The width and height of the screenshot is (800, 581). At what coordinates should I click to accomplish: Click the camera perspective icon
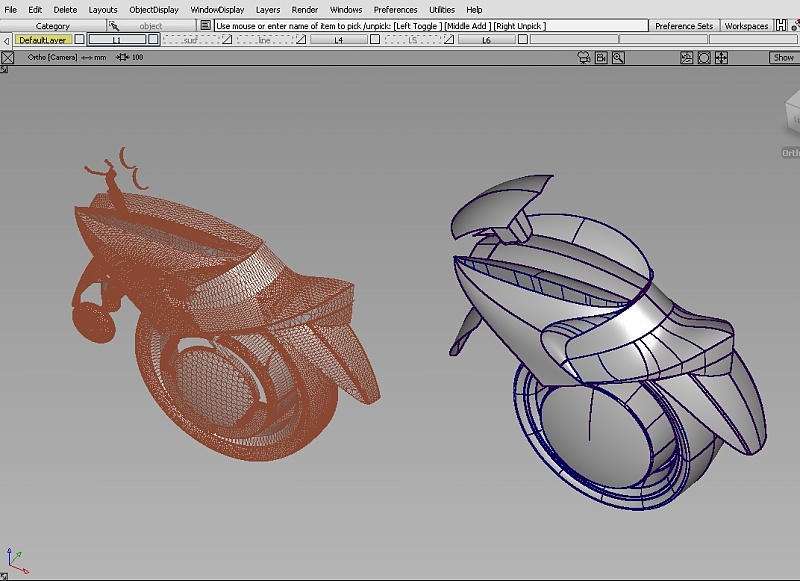pos(584,58)
